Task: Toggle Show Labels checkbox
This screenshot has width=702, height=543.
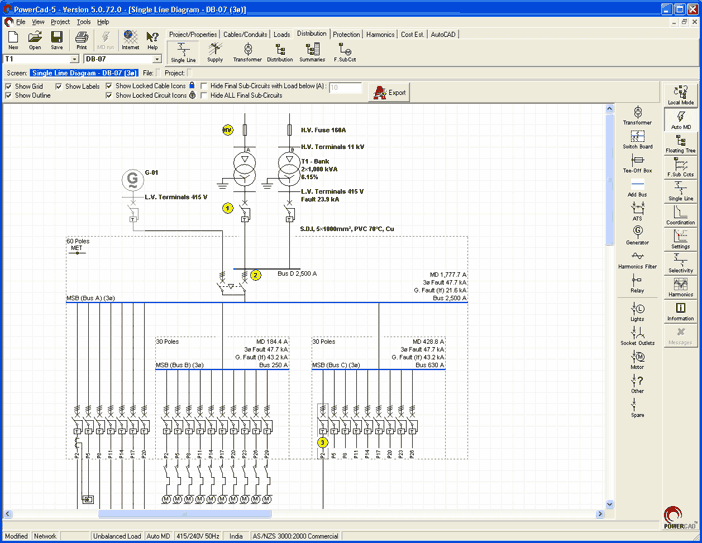Action: 59,86
